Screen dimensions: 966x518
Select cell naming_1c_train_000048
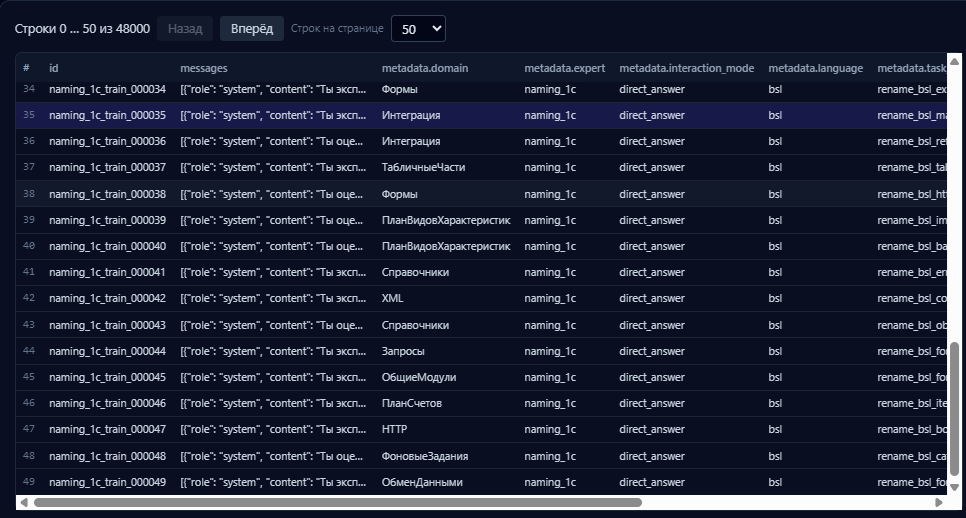(x=107, y=456)
